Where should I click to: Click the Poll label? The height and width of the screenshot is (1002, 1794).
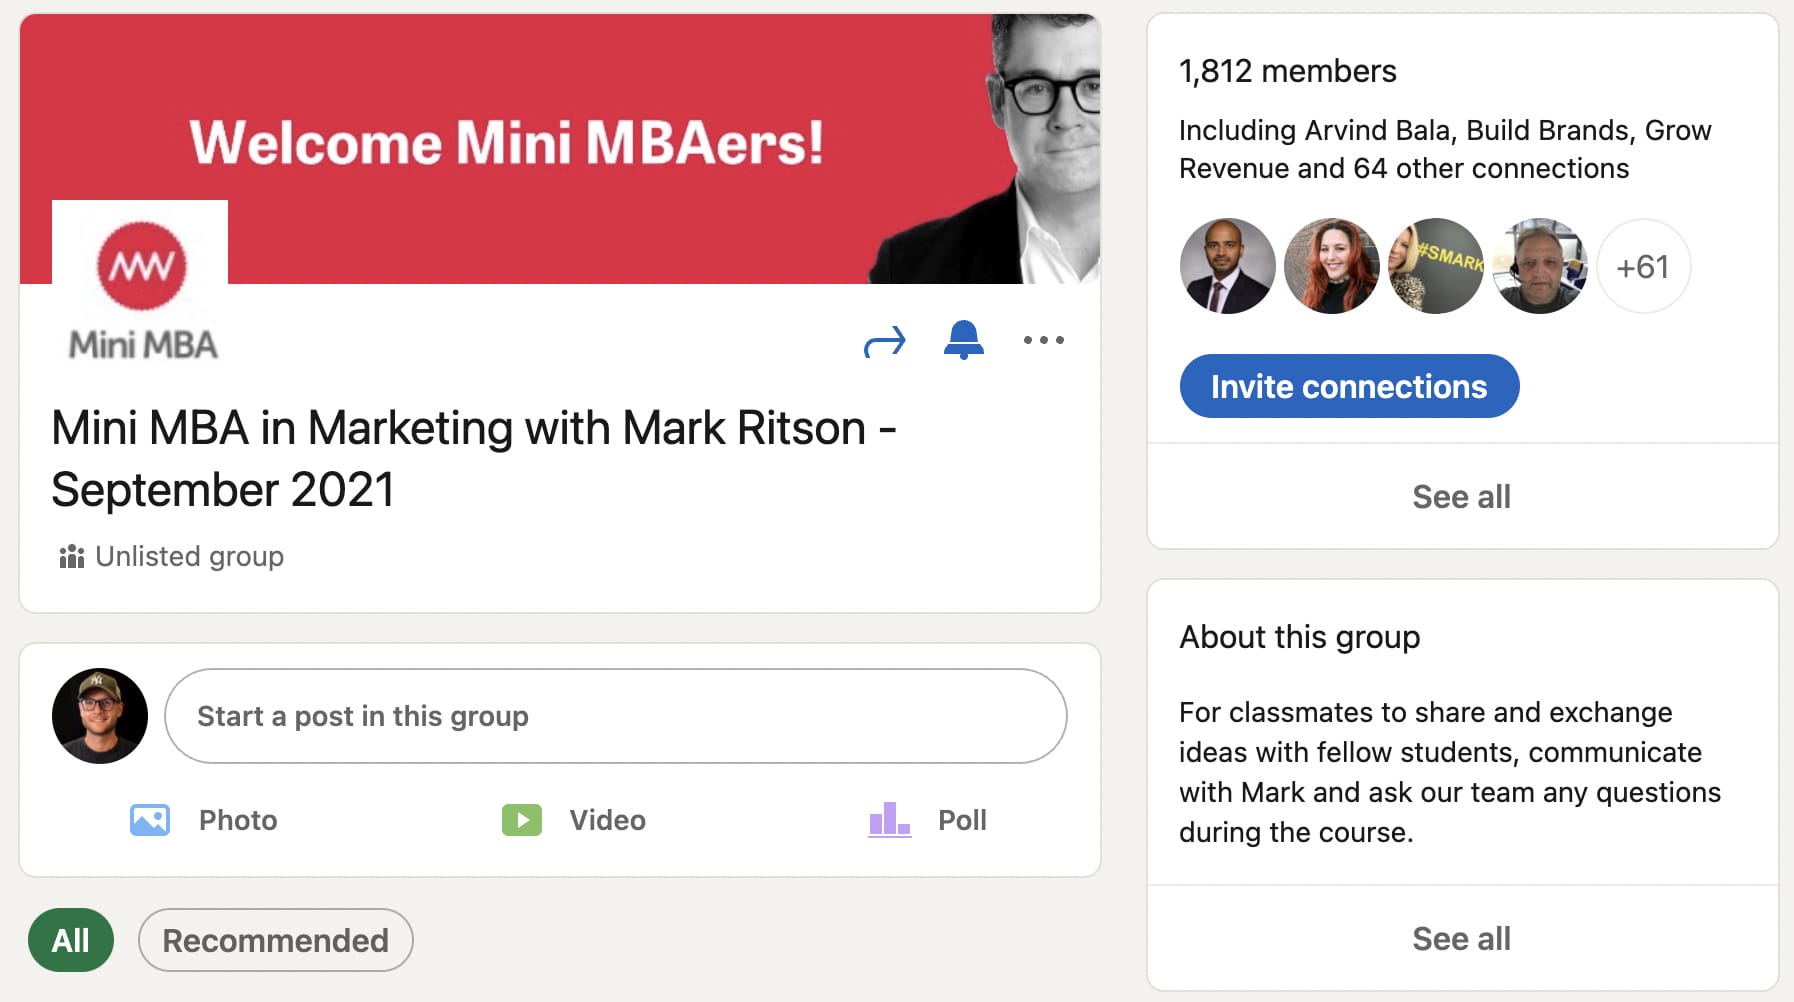(962, 820)
